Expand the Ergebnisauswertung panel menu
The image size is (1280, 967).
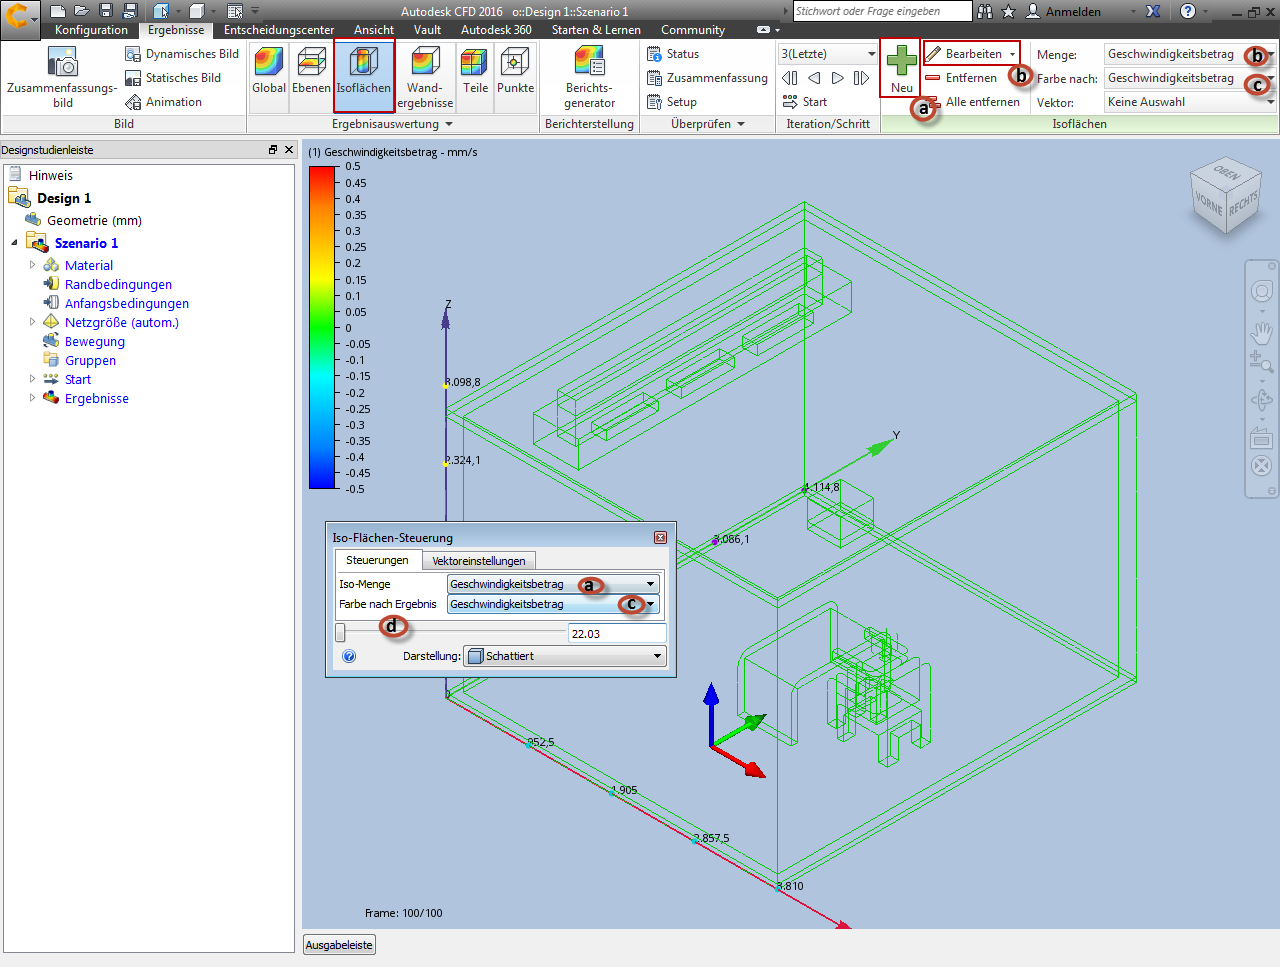[393, 124]
